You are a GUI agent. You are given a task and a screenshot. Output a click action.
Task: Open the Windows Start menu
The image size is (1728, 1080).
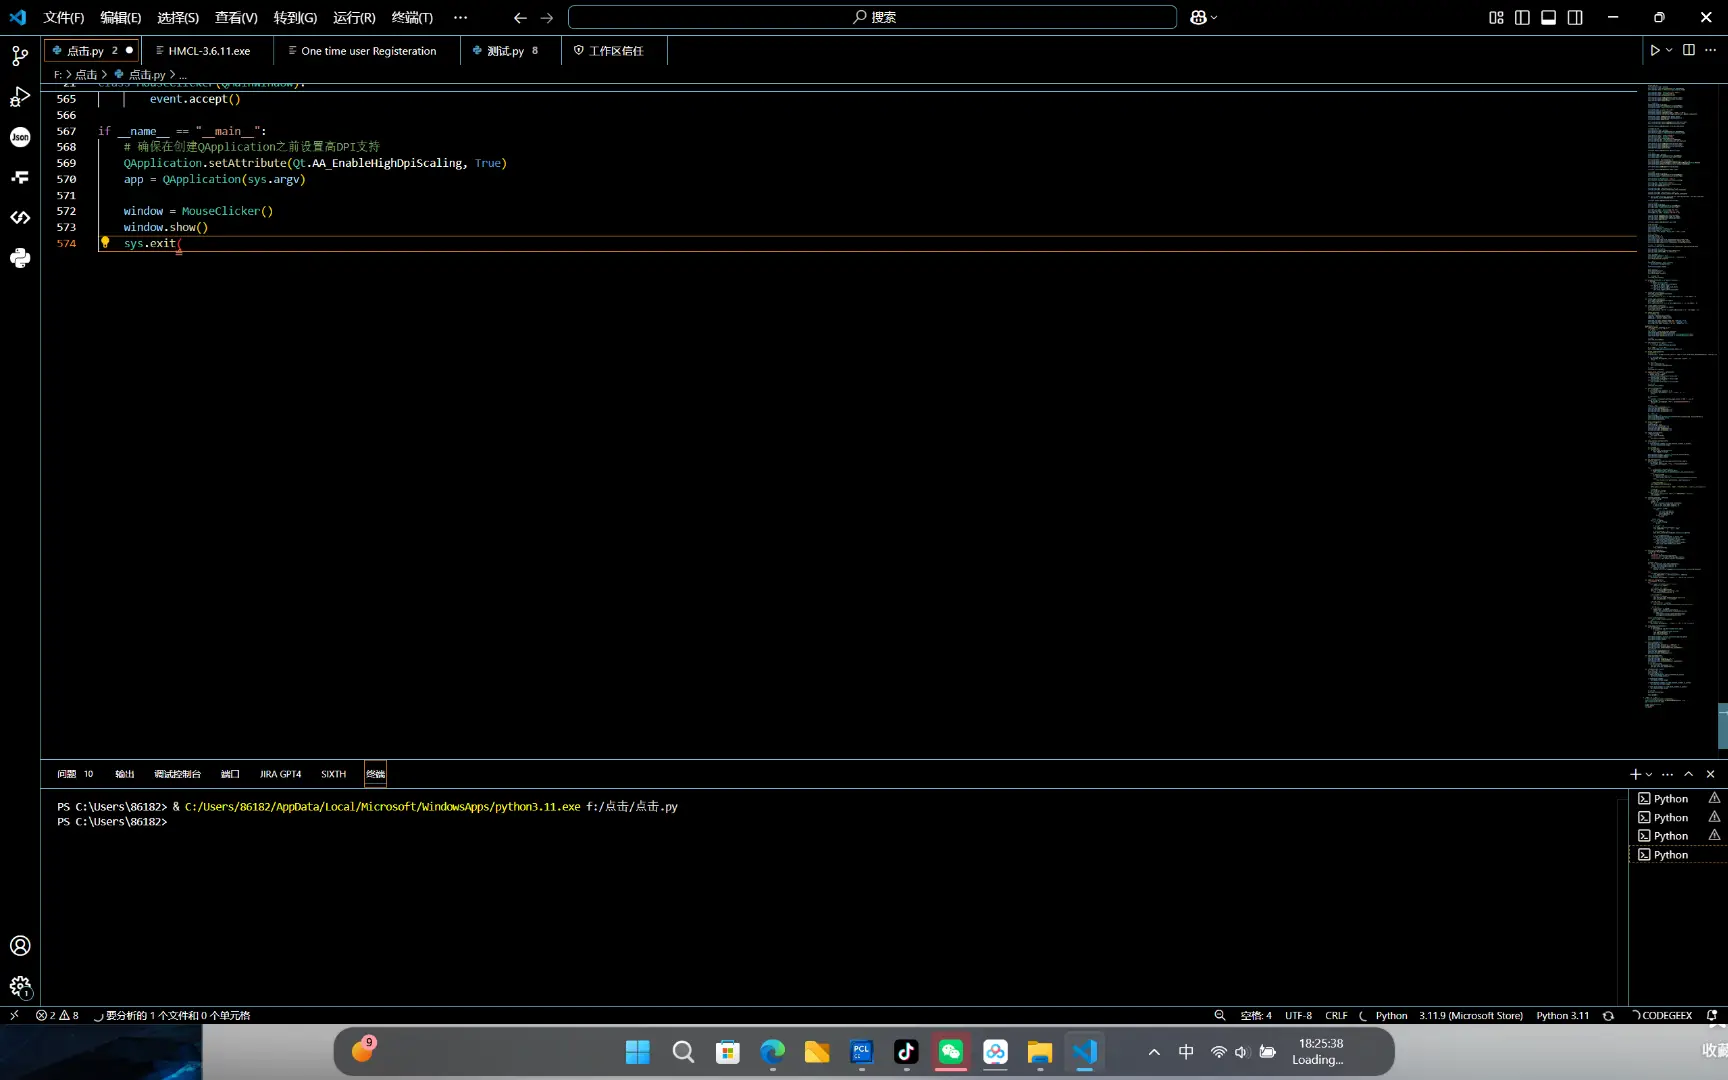638,1052
